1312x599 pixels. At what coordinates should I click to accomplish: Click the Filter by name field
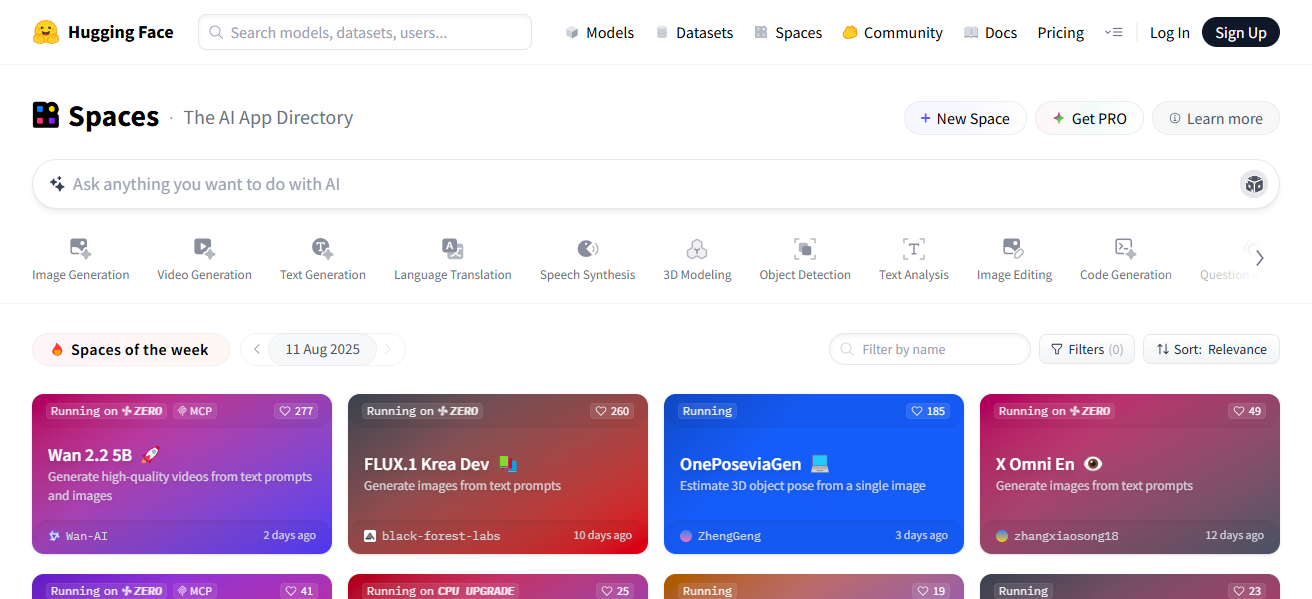pos(930,349)
